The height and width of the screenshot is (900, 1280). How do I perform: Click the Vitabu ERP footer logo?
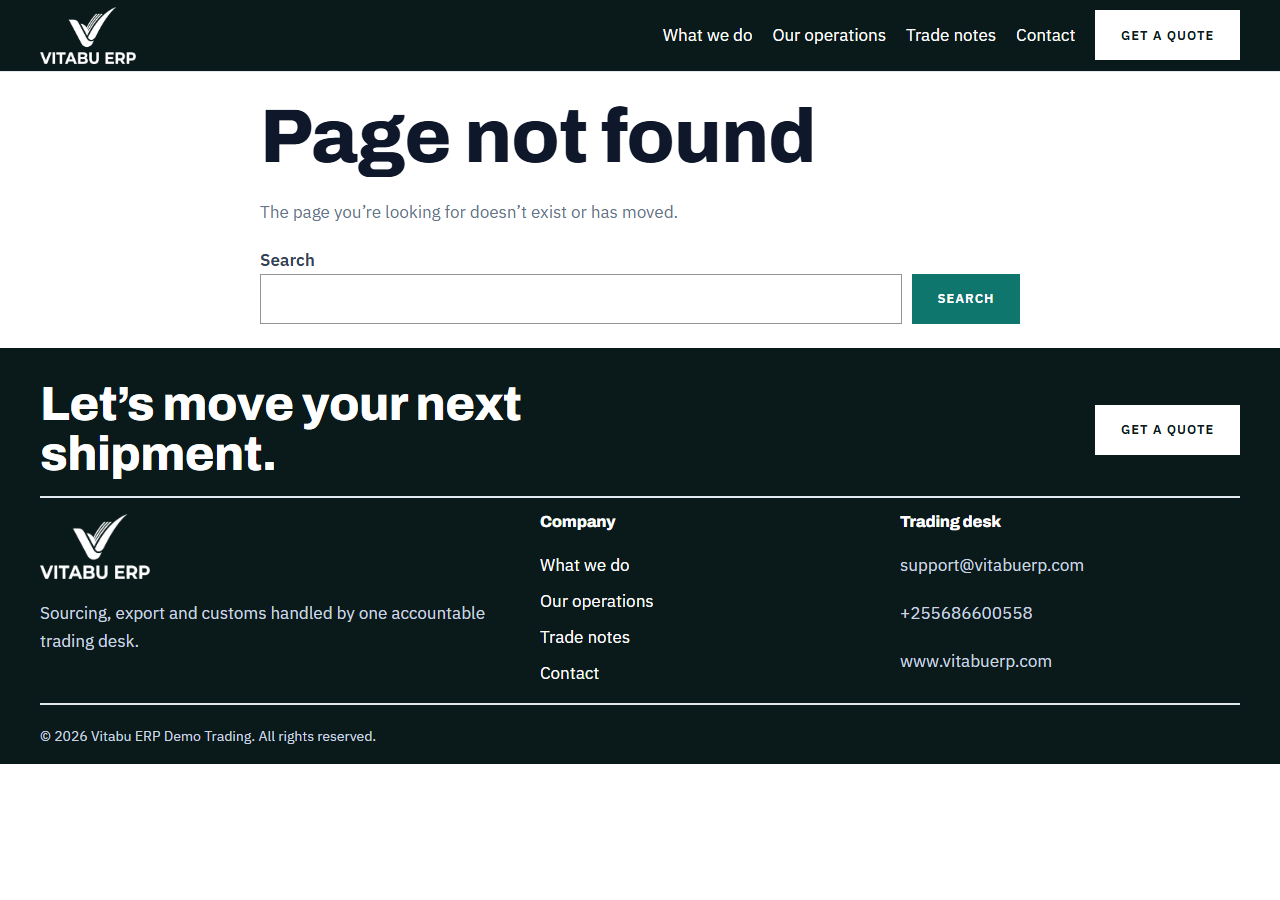pos(95,547)
